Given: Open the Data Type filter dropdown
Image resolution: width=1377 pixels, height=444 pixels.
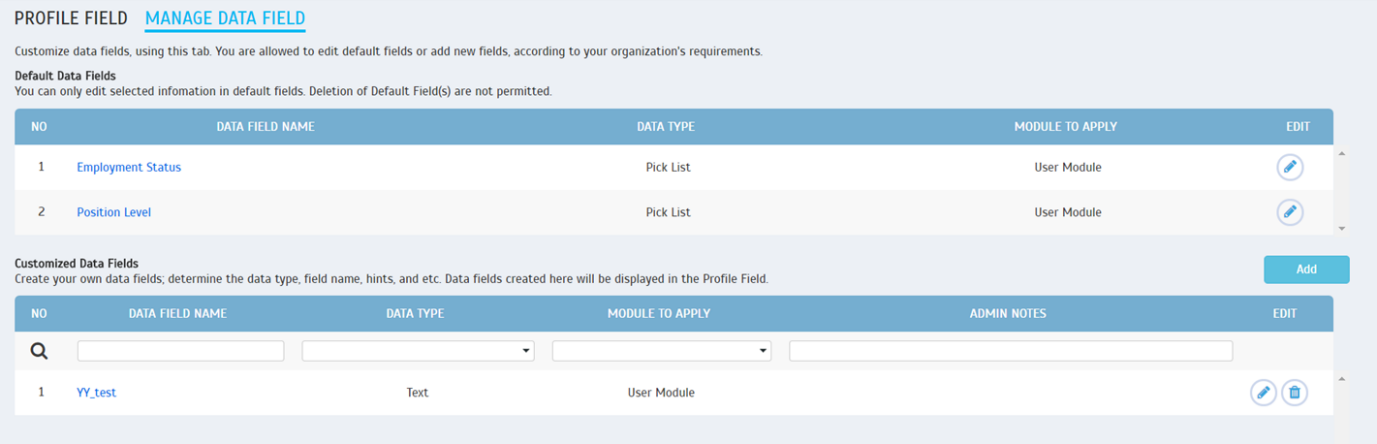Looking at the screenshot, I should pyautogui.click(x=418, y=351).
